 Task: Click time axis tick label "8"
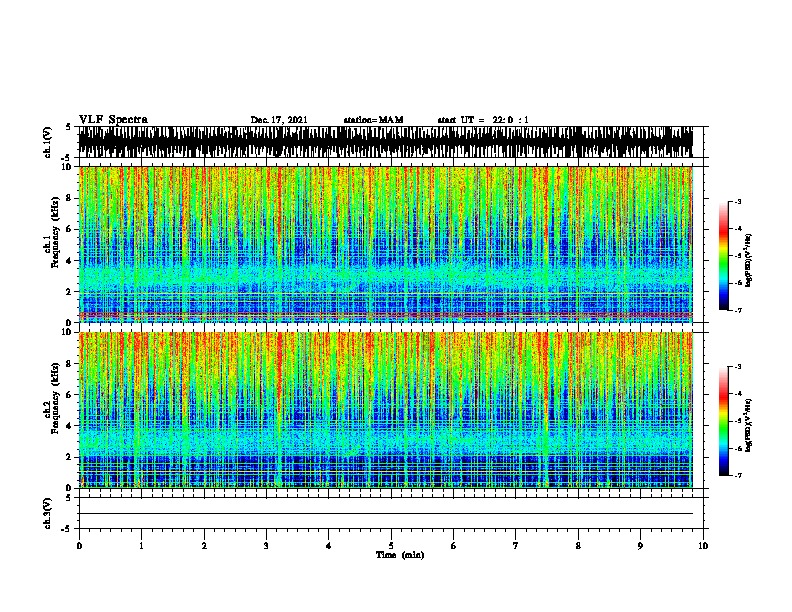pos(578,546)
